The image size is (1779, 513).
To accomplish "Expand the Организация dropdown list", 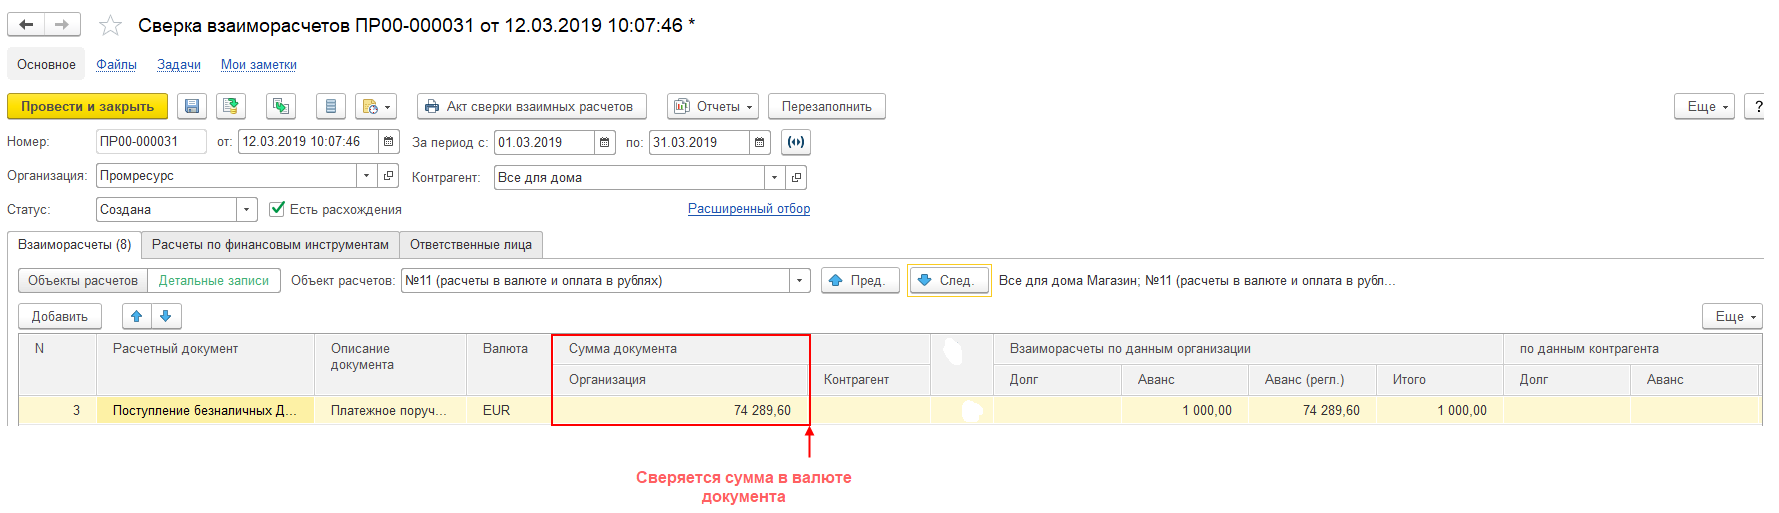I will [367, 176].
